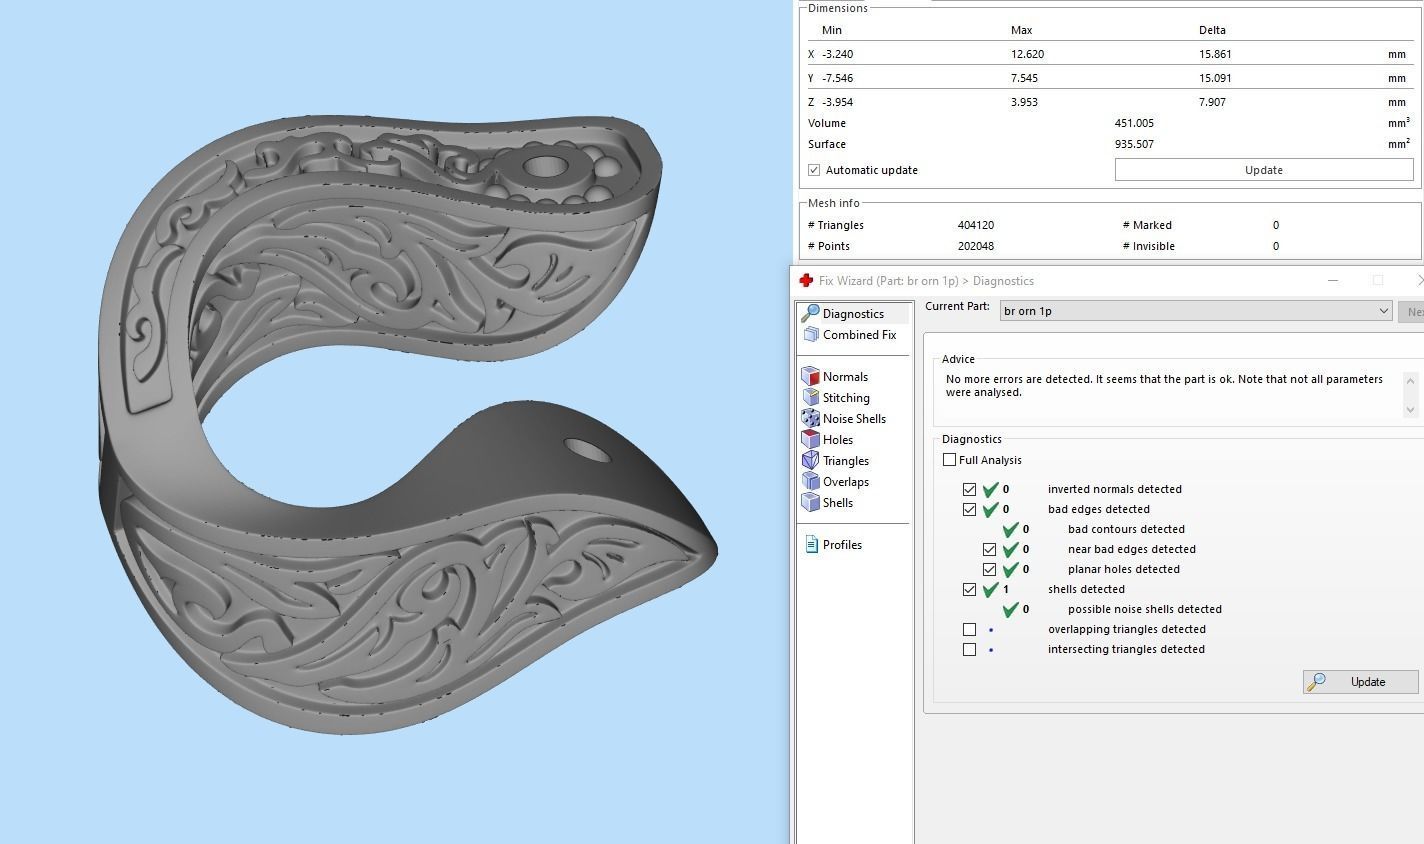Click the Advice box scroll up arrow
Image resolution: width=1424 pixels, height=844 pixels.
(x=1410, y=380)
